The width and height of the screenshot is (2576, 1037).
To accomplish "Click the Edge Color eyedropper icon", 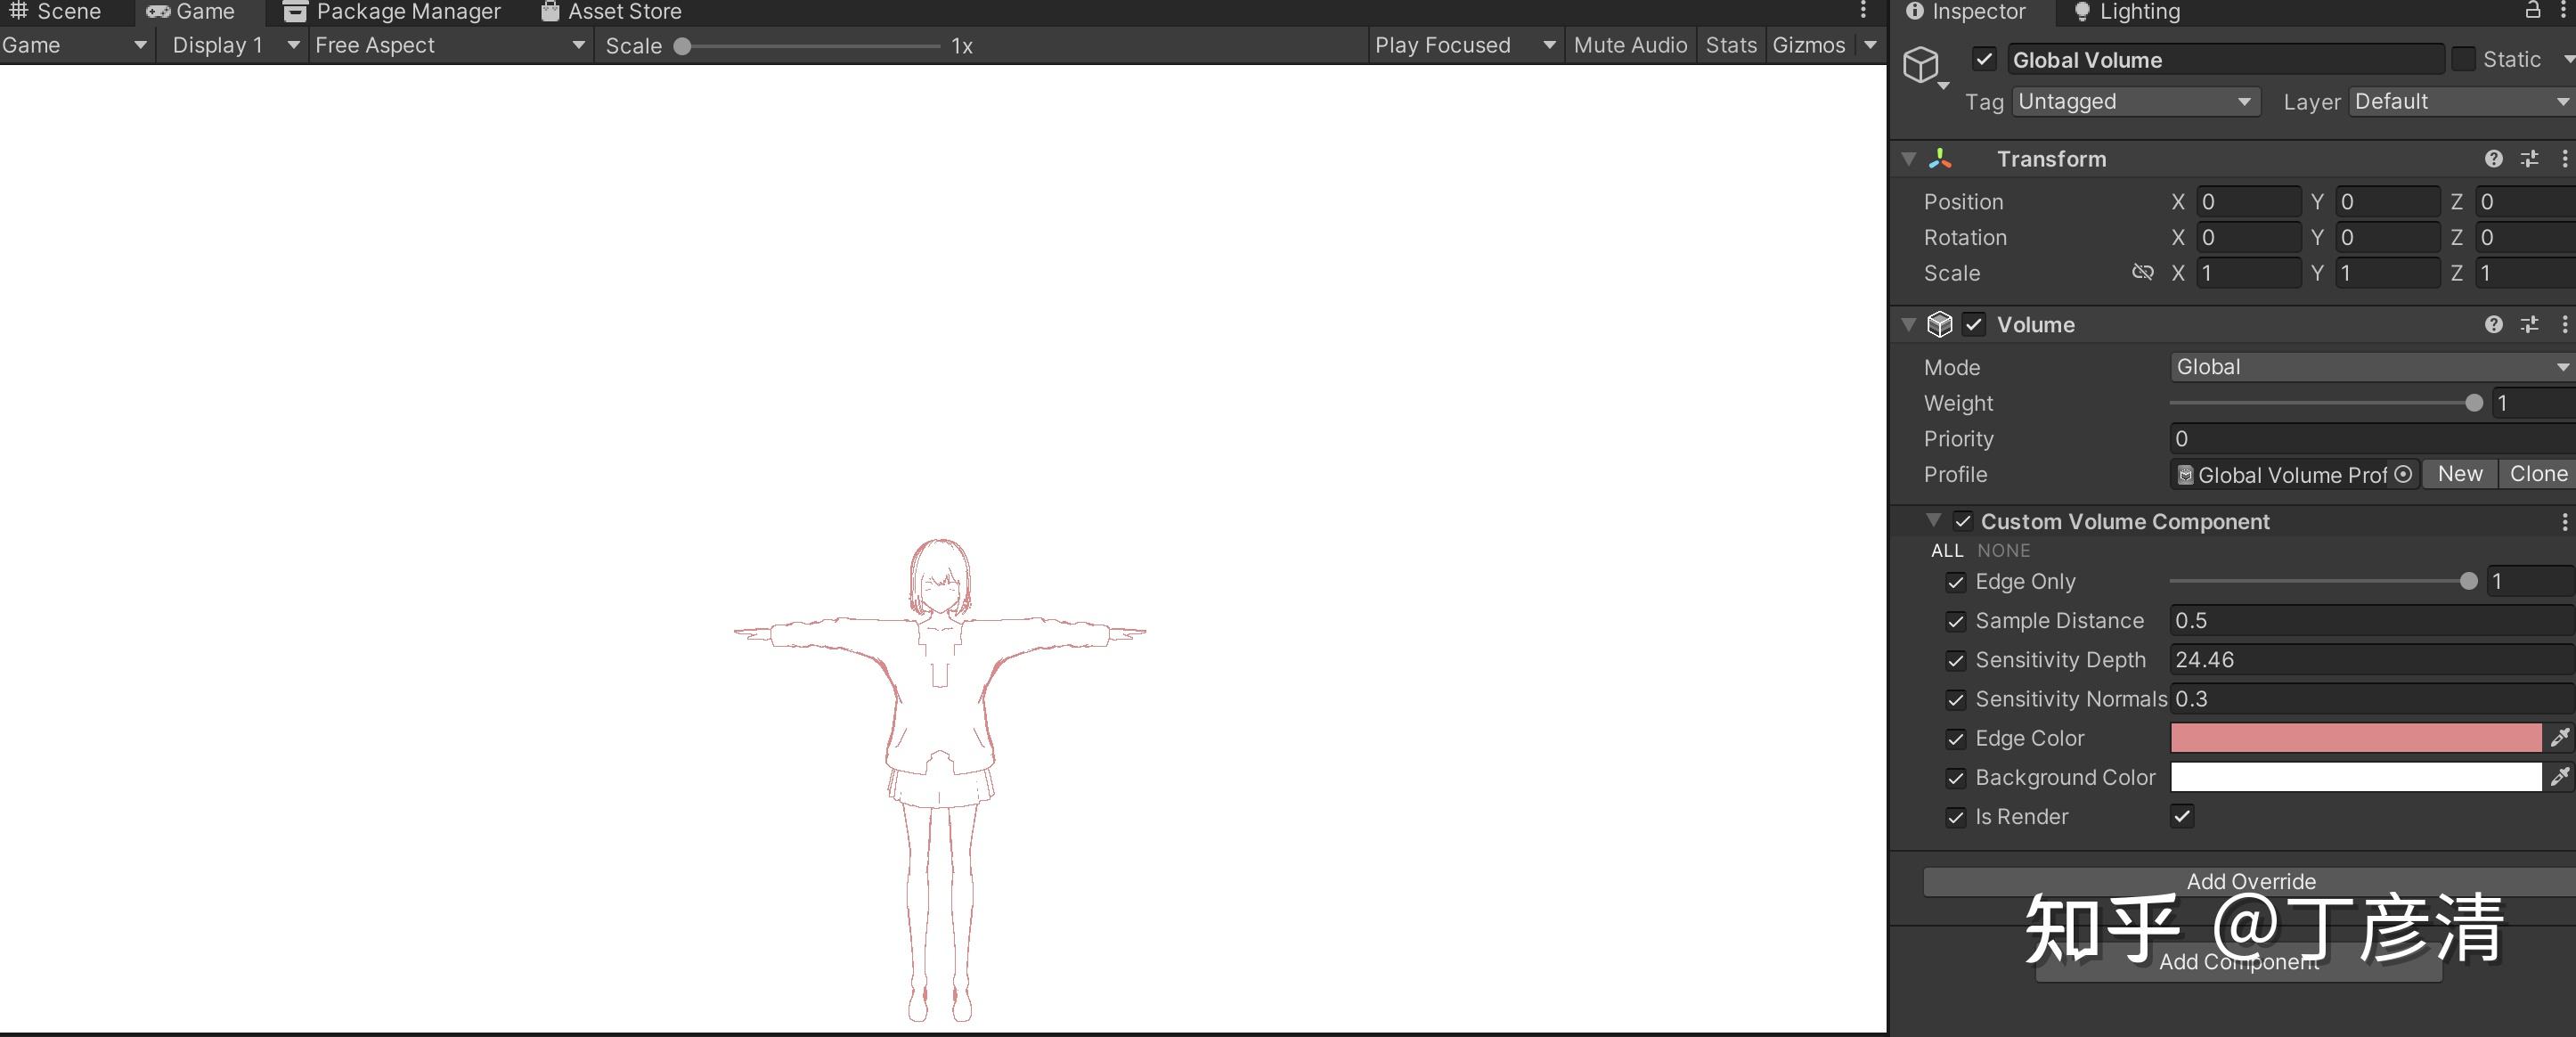I will click(2559, 738).
